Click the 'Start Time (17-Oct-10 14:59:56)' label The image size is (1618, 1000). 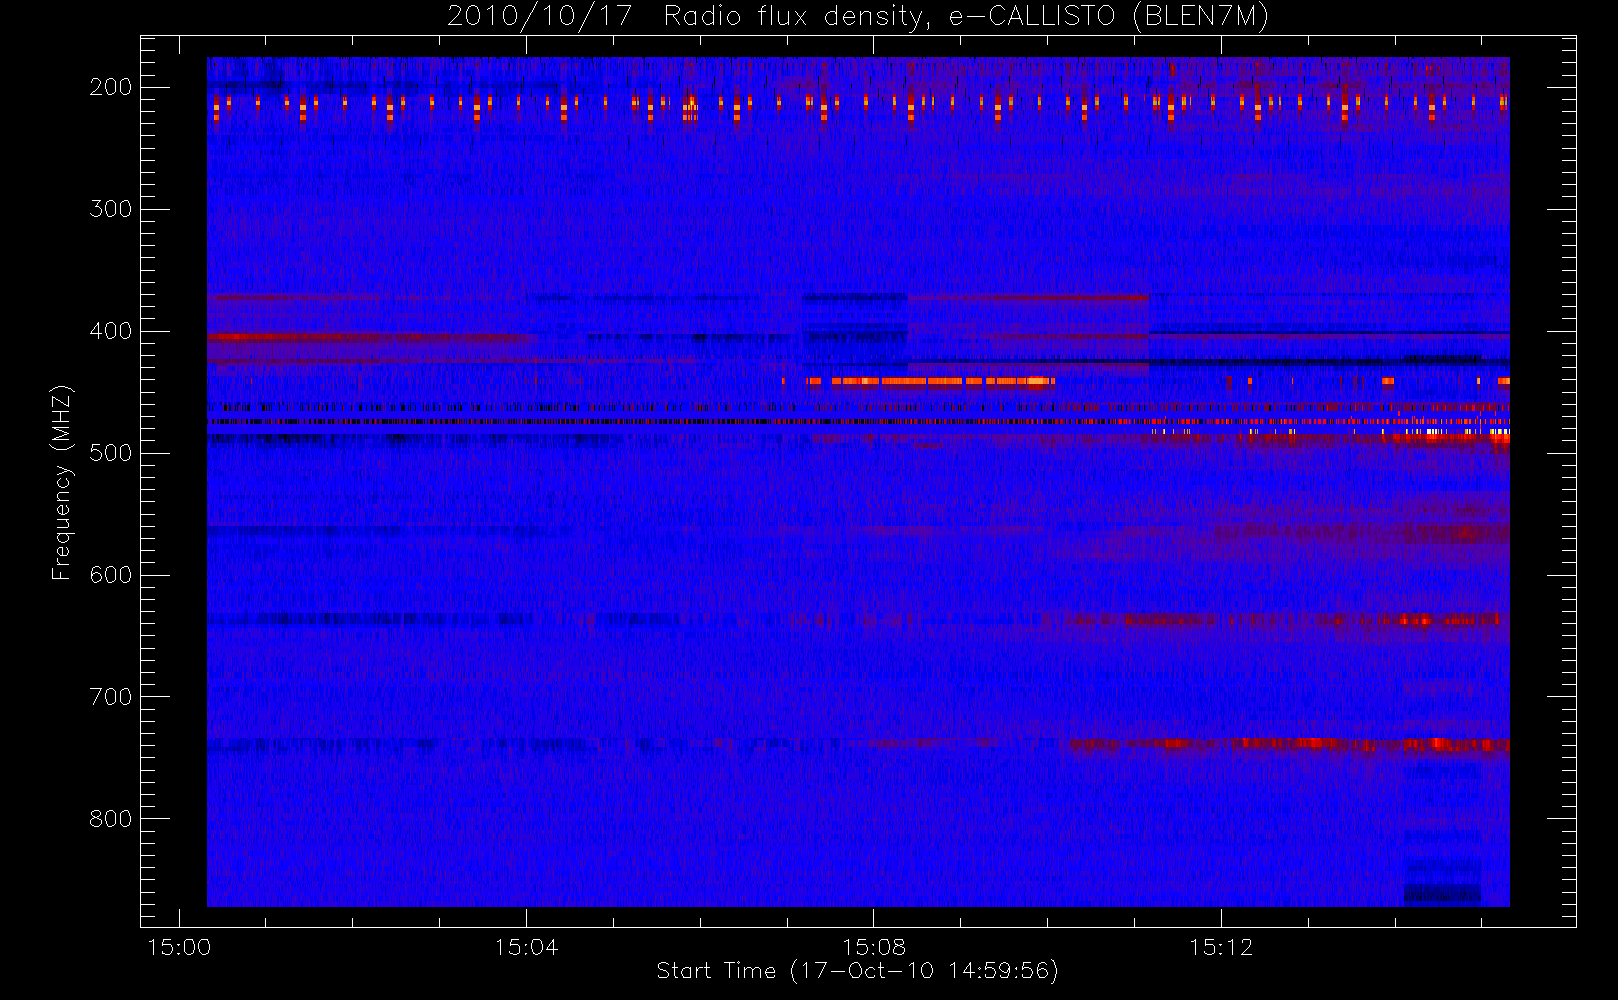pos(857,970)
